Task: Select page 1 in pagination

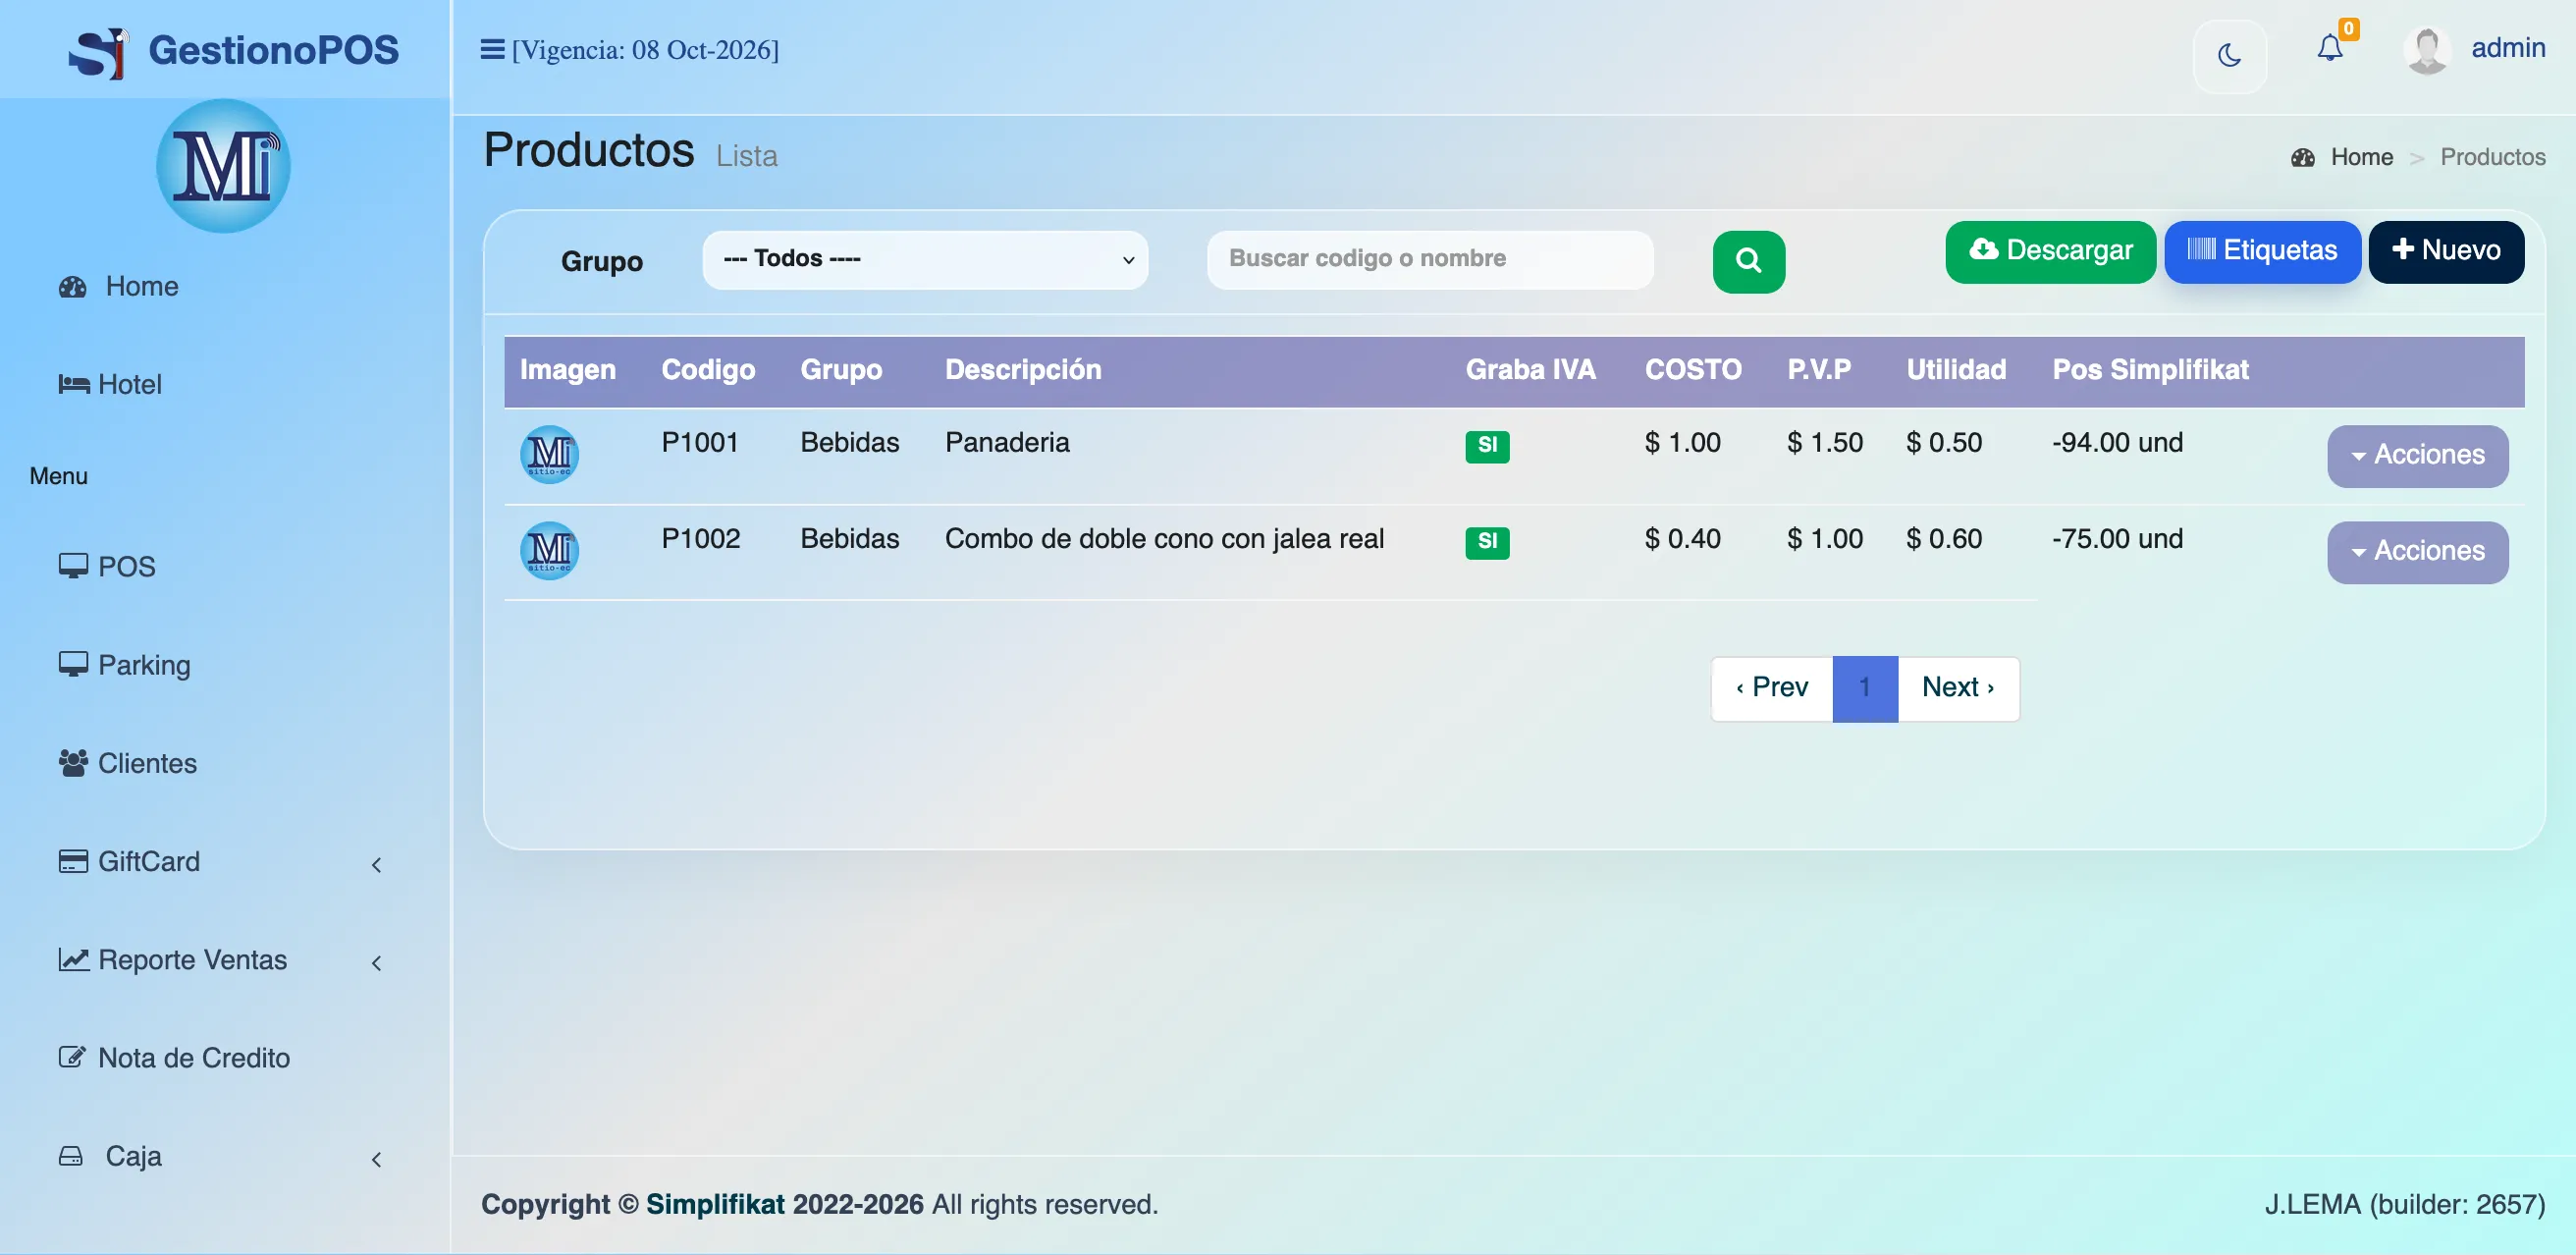Action: click(1865, 689)
